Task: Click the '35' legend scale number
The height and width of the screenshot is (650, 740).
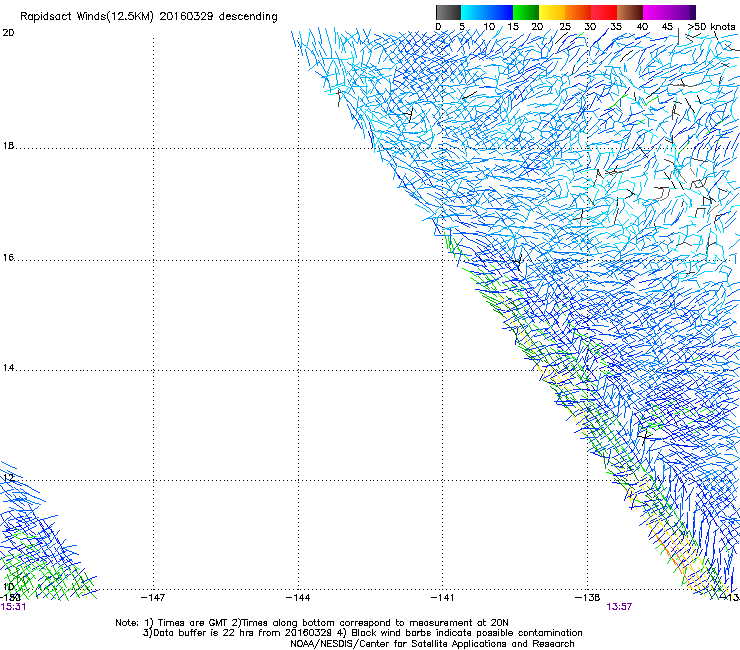Action: (616, 27)
